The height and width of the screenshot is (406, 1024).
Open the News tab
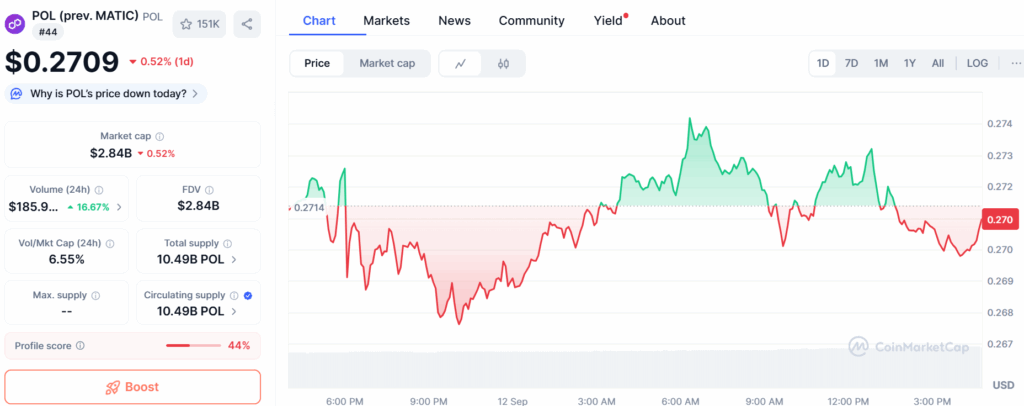pos(455,21)
